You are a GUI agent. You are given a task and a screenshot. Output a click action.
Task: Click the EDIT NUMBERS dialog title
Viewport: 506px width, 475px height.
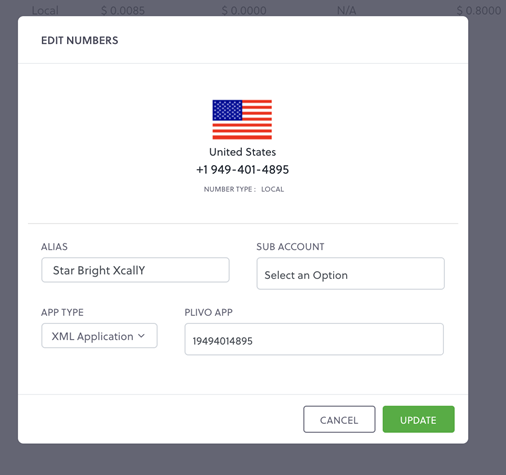[80, 40]
